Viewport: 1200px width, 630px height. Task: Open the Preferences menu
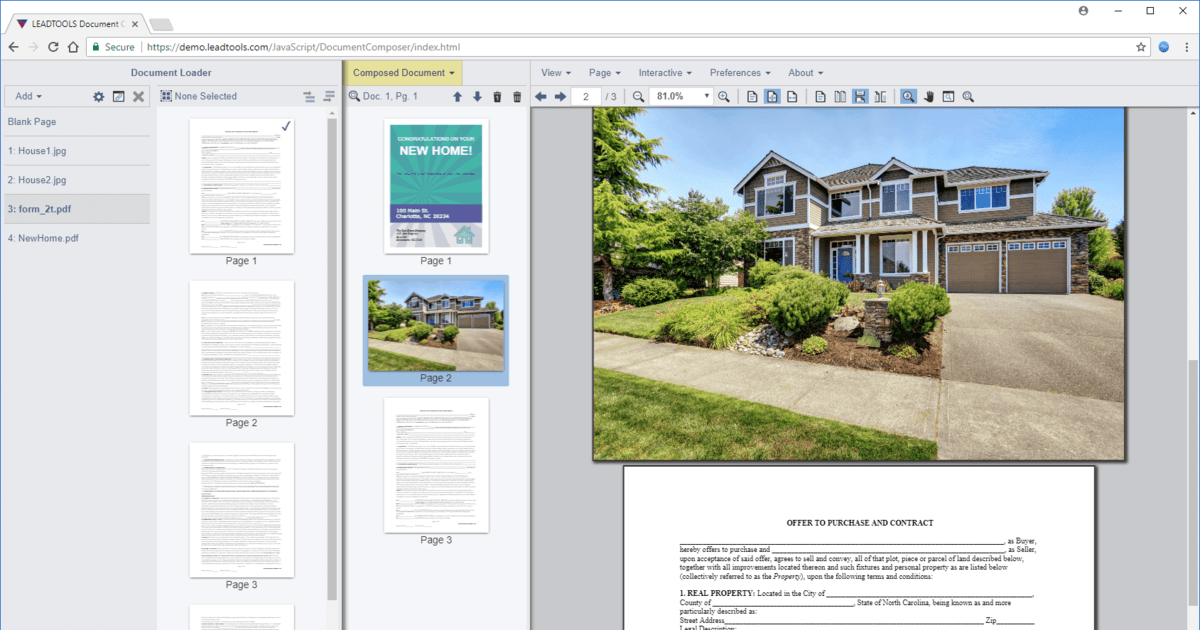click(x=740, y=72)
